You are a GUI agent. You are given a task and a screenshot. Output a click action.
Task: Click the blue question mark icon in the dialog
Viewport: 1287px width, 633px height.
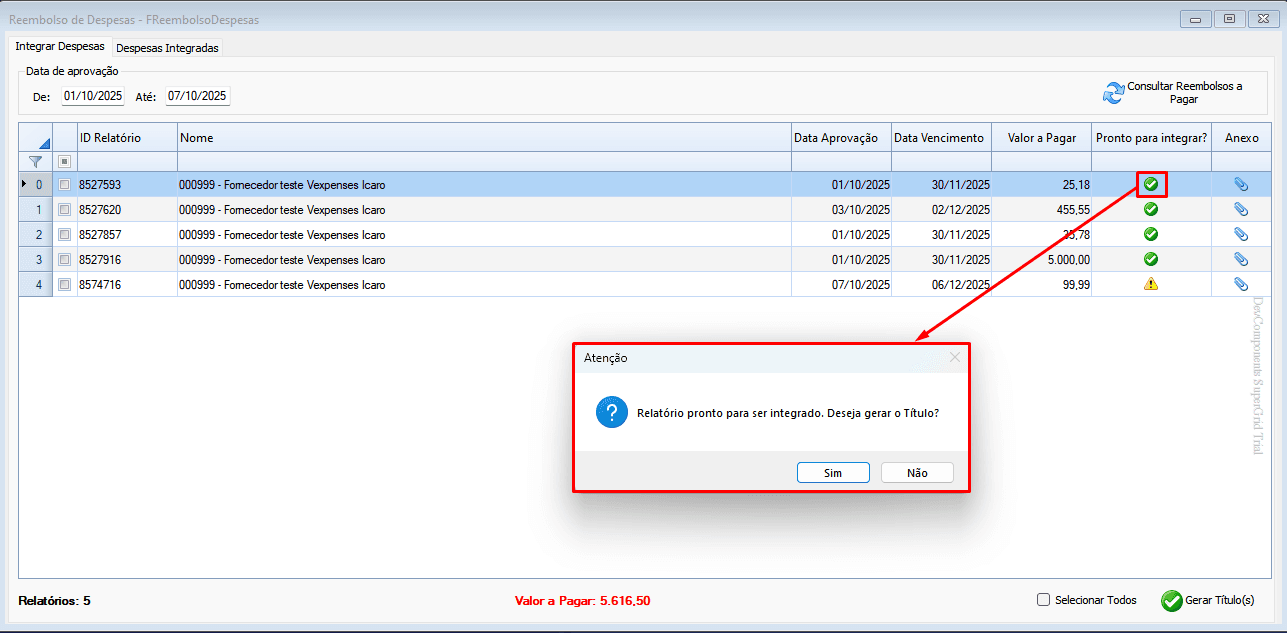[612, 412]
